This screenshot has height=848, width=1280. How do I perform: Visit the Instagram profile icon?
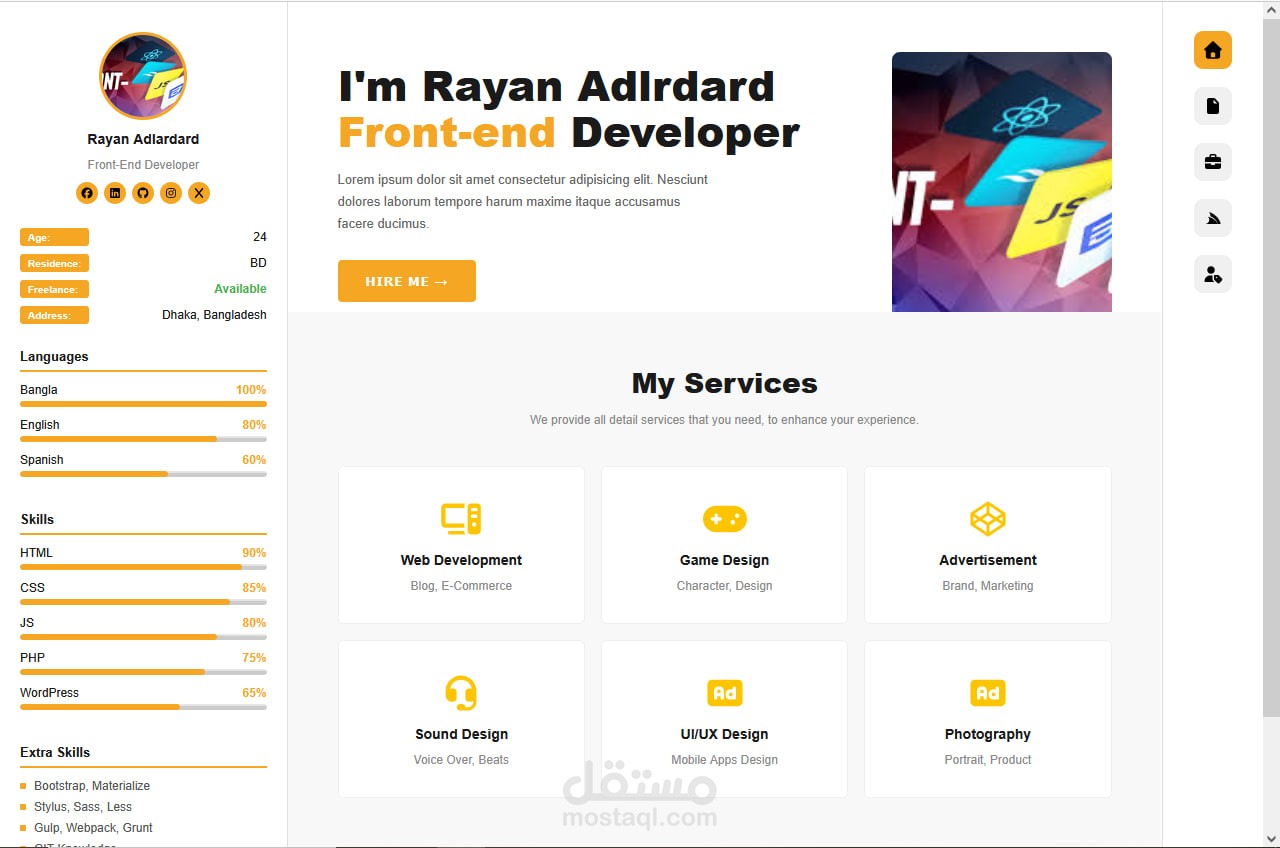click(171, 193)
